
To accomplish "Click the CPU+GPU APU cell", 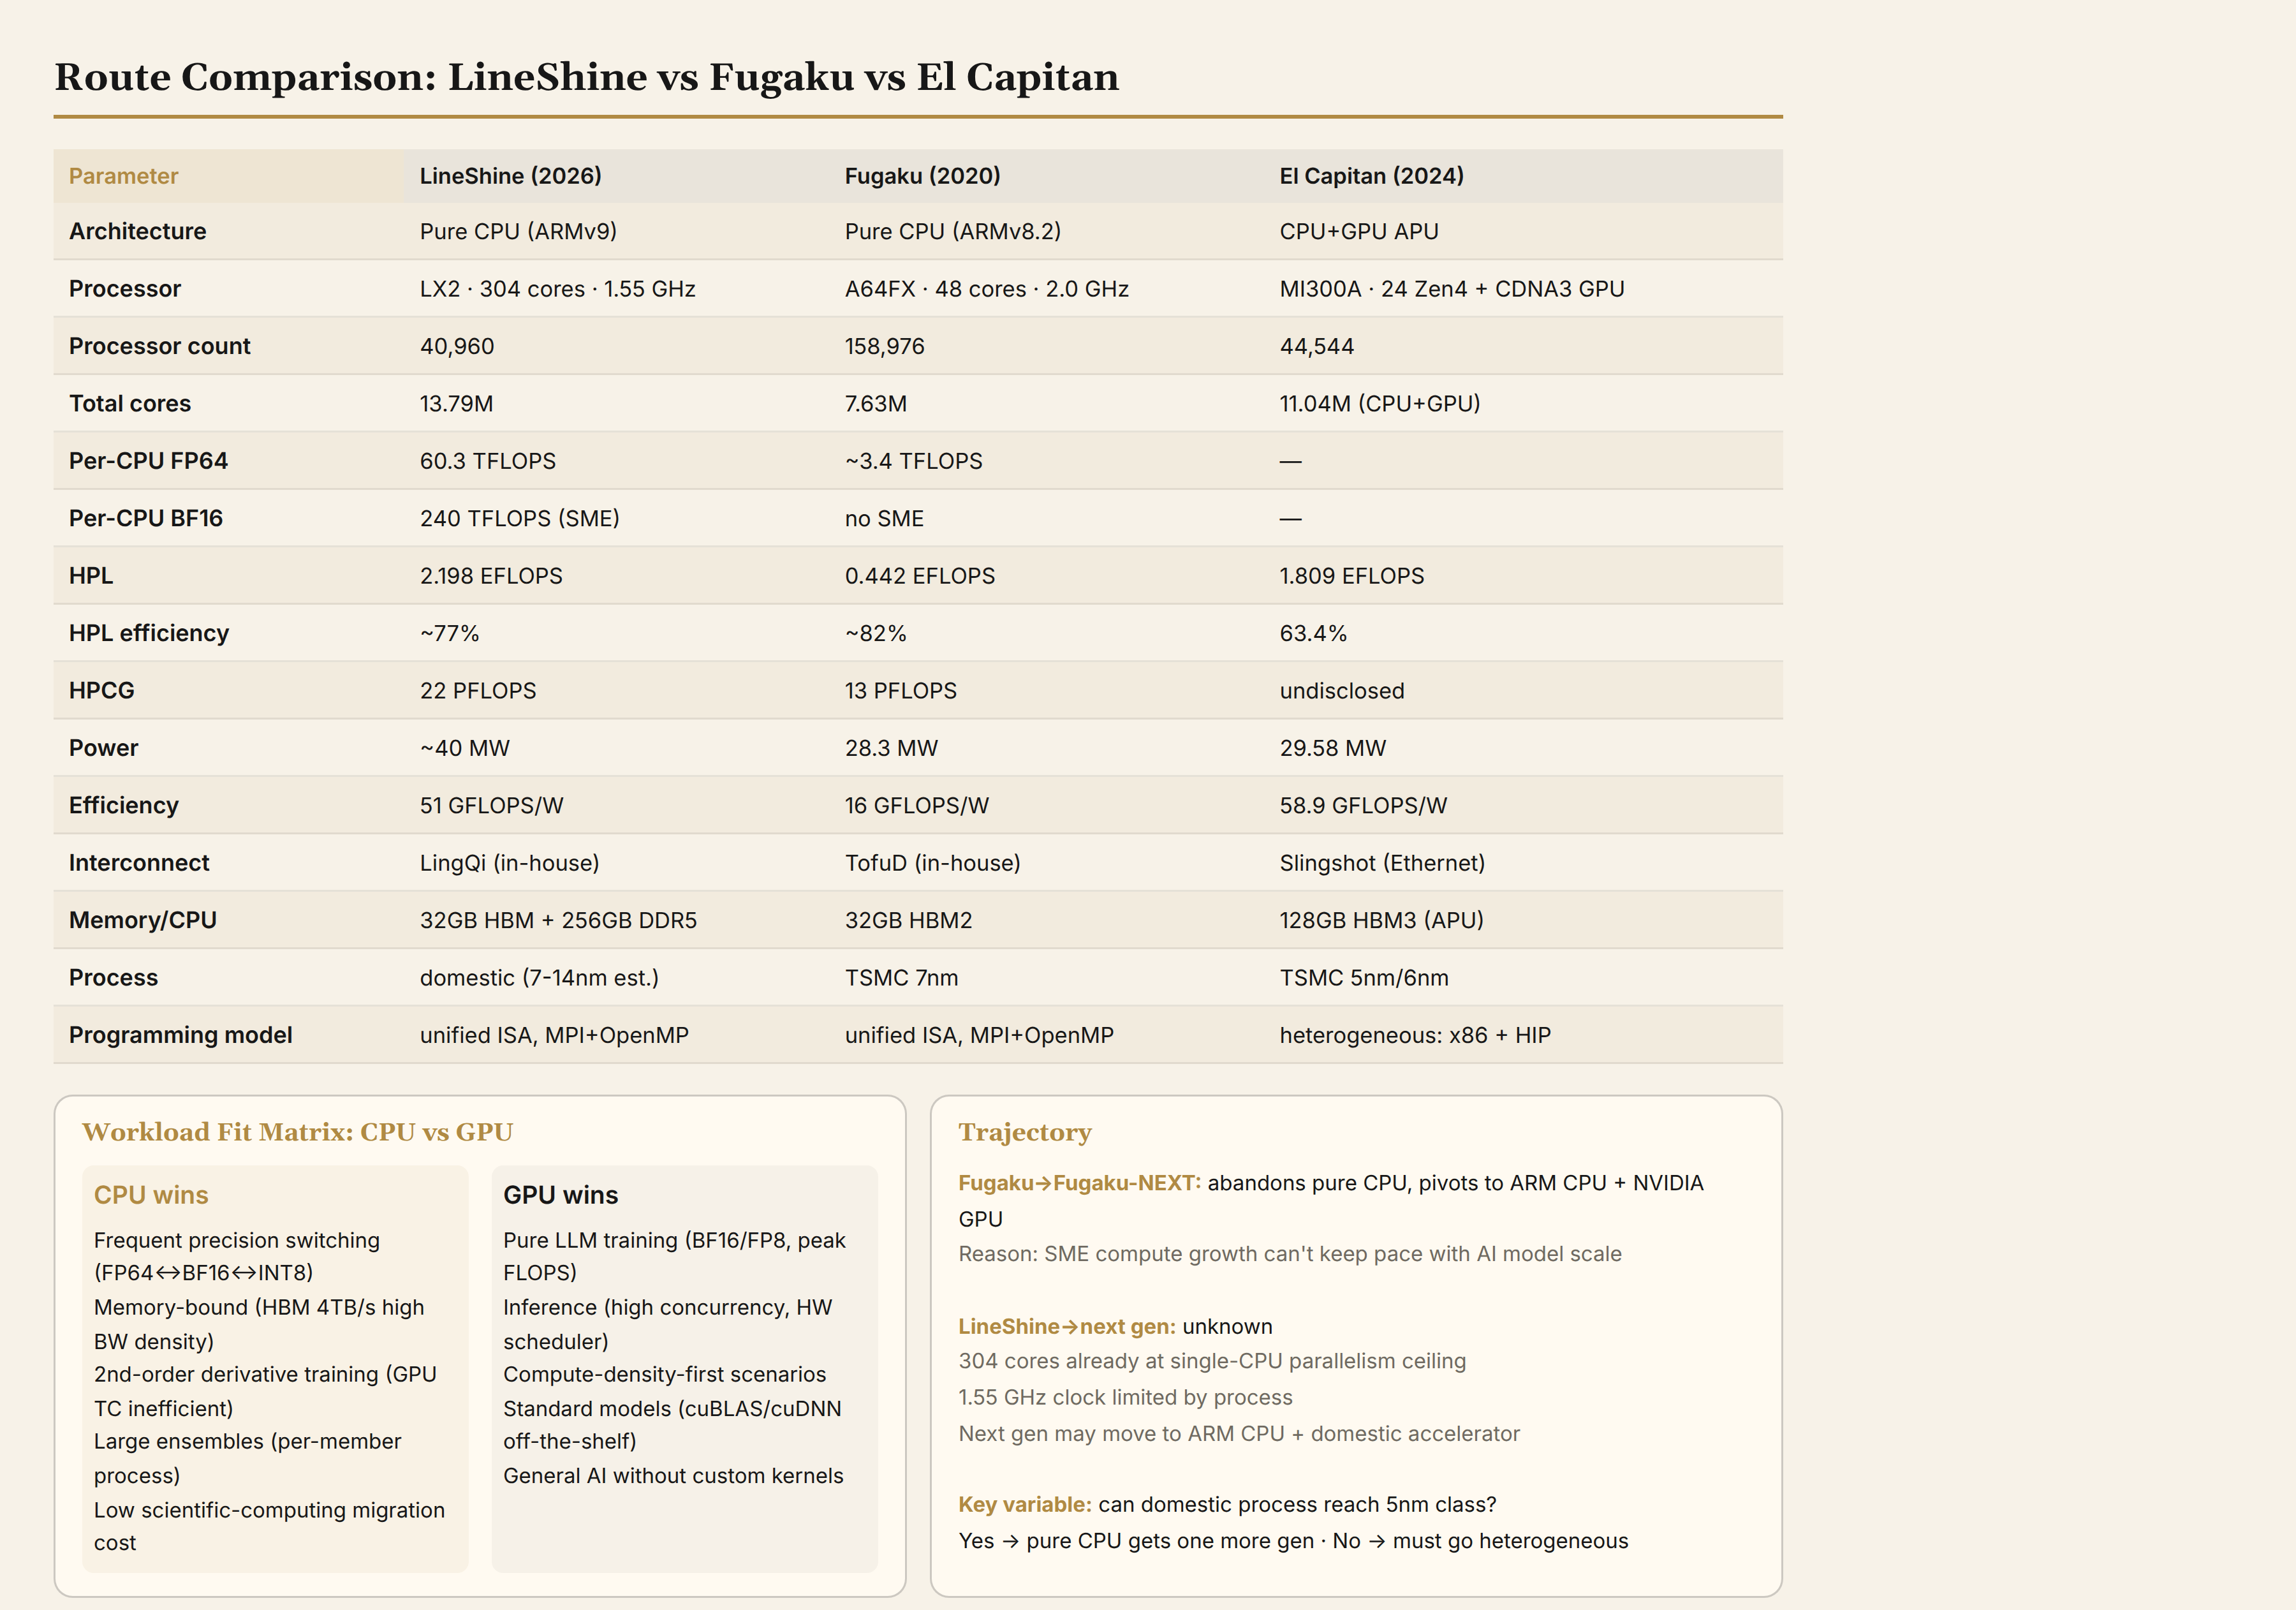I will (x=1359, y=231).
